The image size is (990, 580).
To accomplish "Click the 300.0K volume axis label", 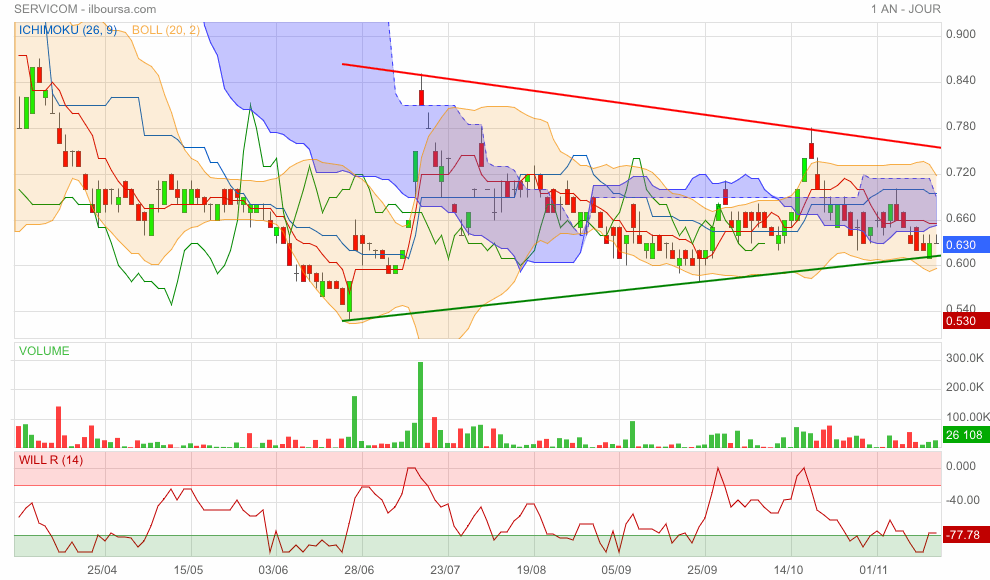I will 965,358.
